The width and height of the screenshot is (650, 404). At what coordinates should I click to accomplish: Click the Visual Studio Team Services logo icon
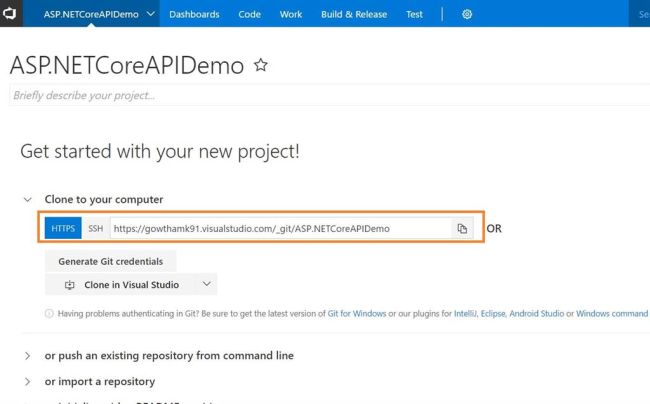coord(13,14)
